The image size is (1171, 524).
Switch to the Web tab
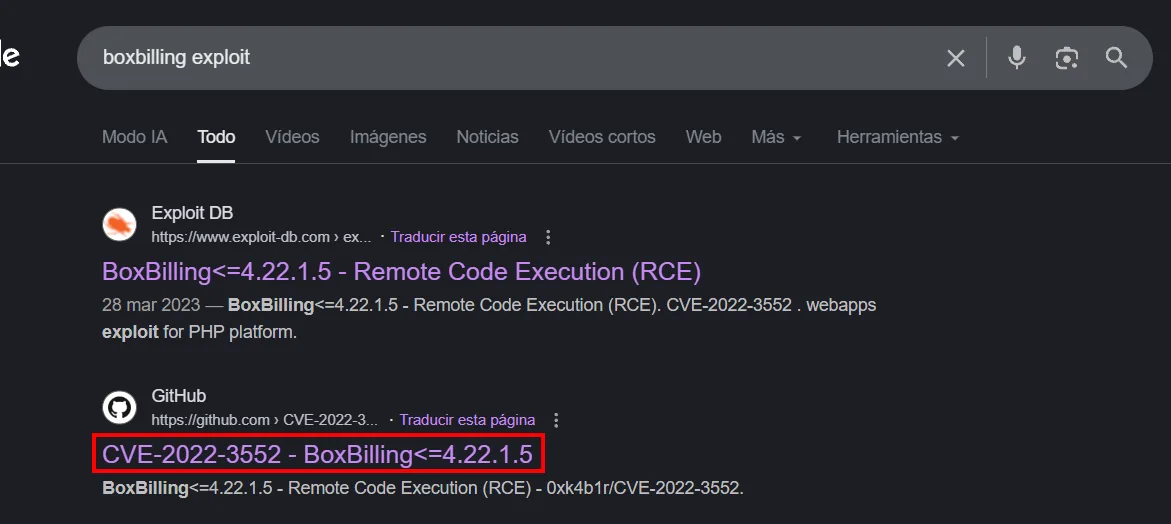click(x=703, y=137)
